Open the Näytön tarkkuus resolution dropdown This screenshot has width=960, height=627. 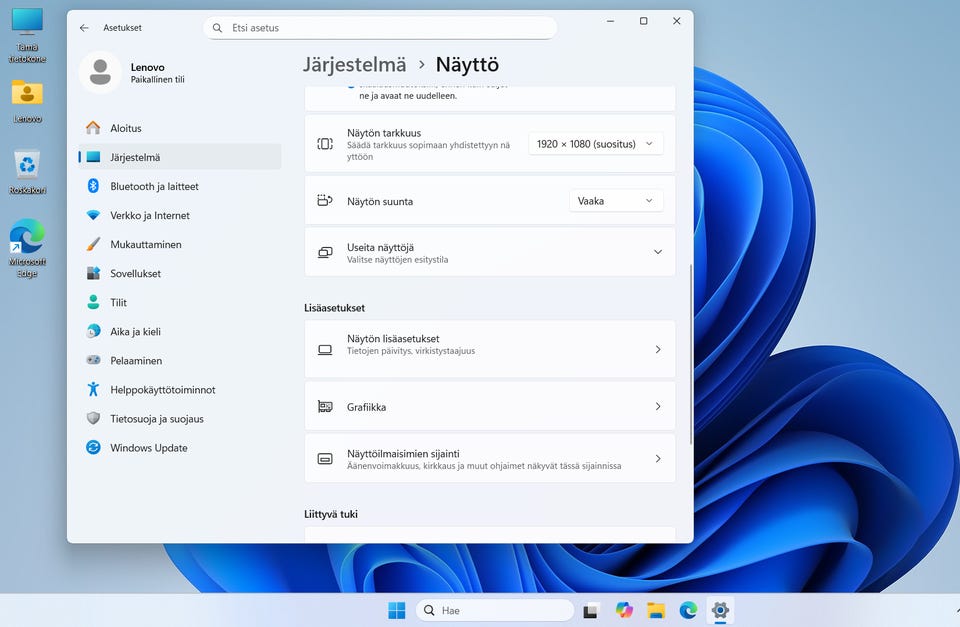595,144
